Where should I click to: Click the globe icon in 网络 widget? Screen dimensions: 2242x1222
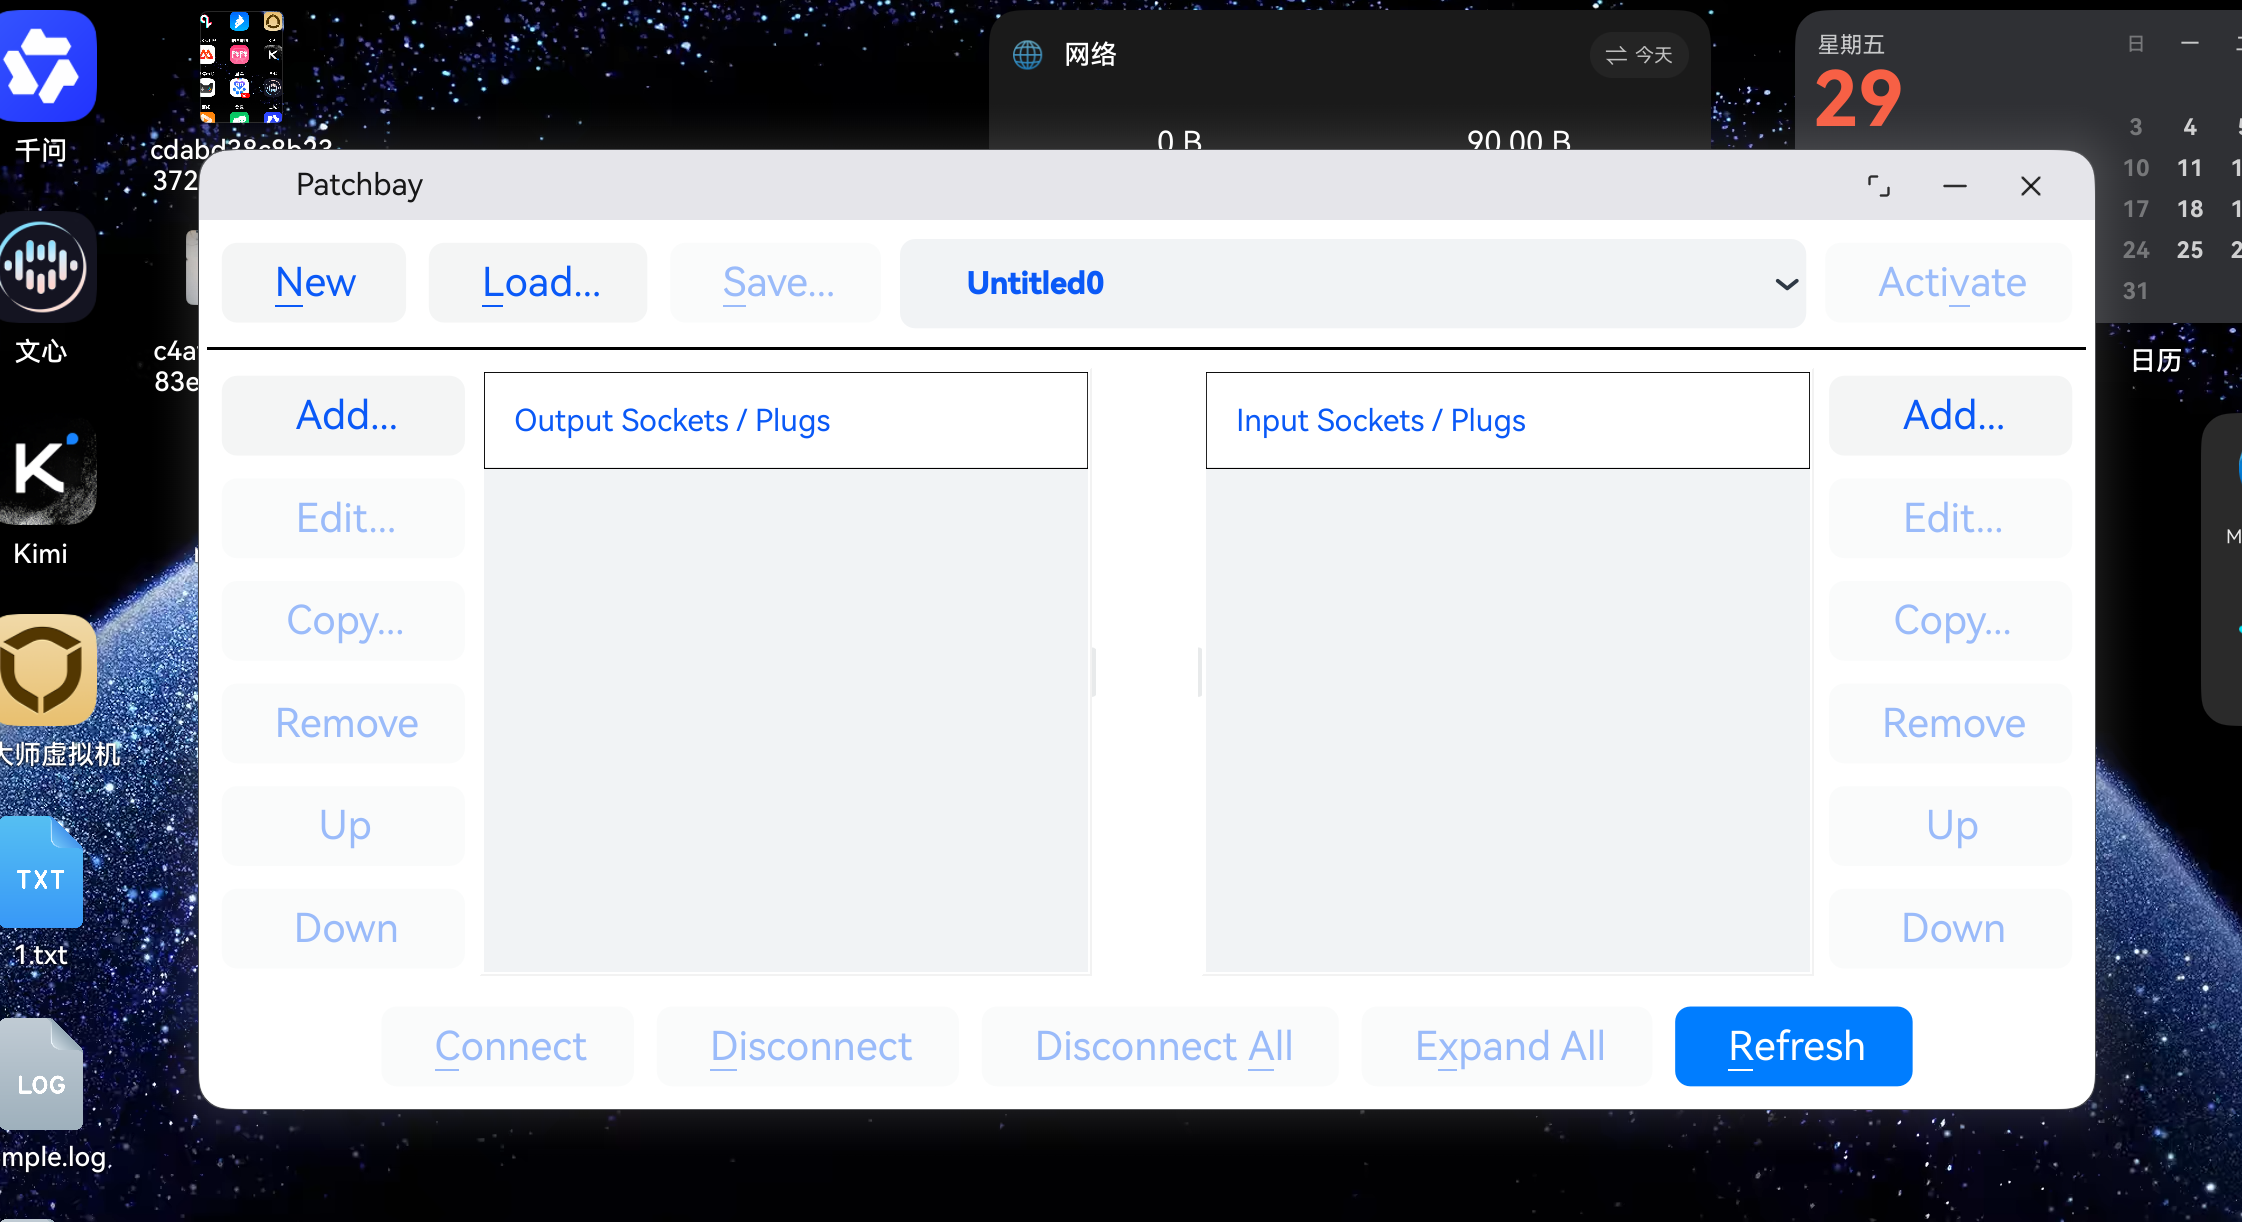(x=1027, y=54)
